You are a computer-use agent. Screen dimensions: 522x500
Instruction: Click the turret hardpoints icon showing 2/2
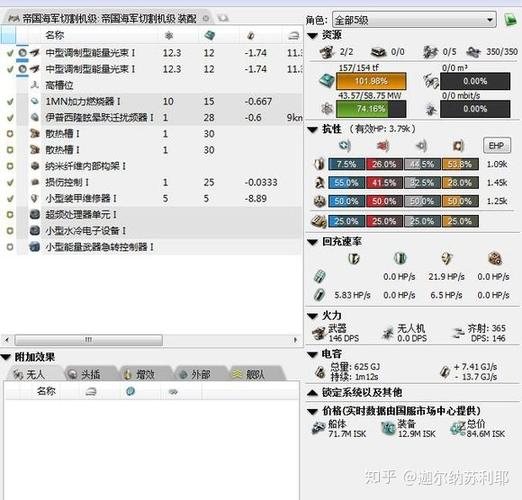coord(327,52)
